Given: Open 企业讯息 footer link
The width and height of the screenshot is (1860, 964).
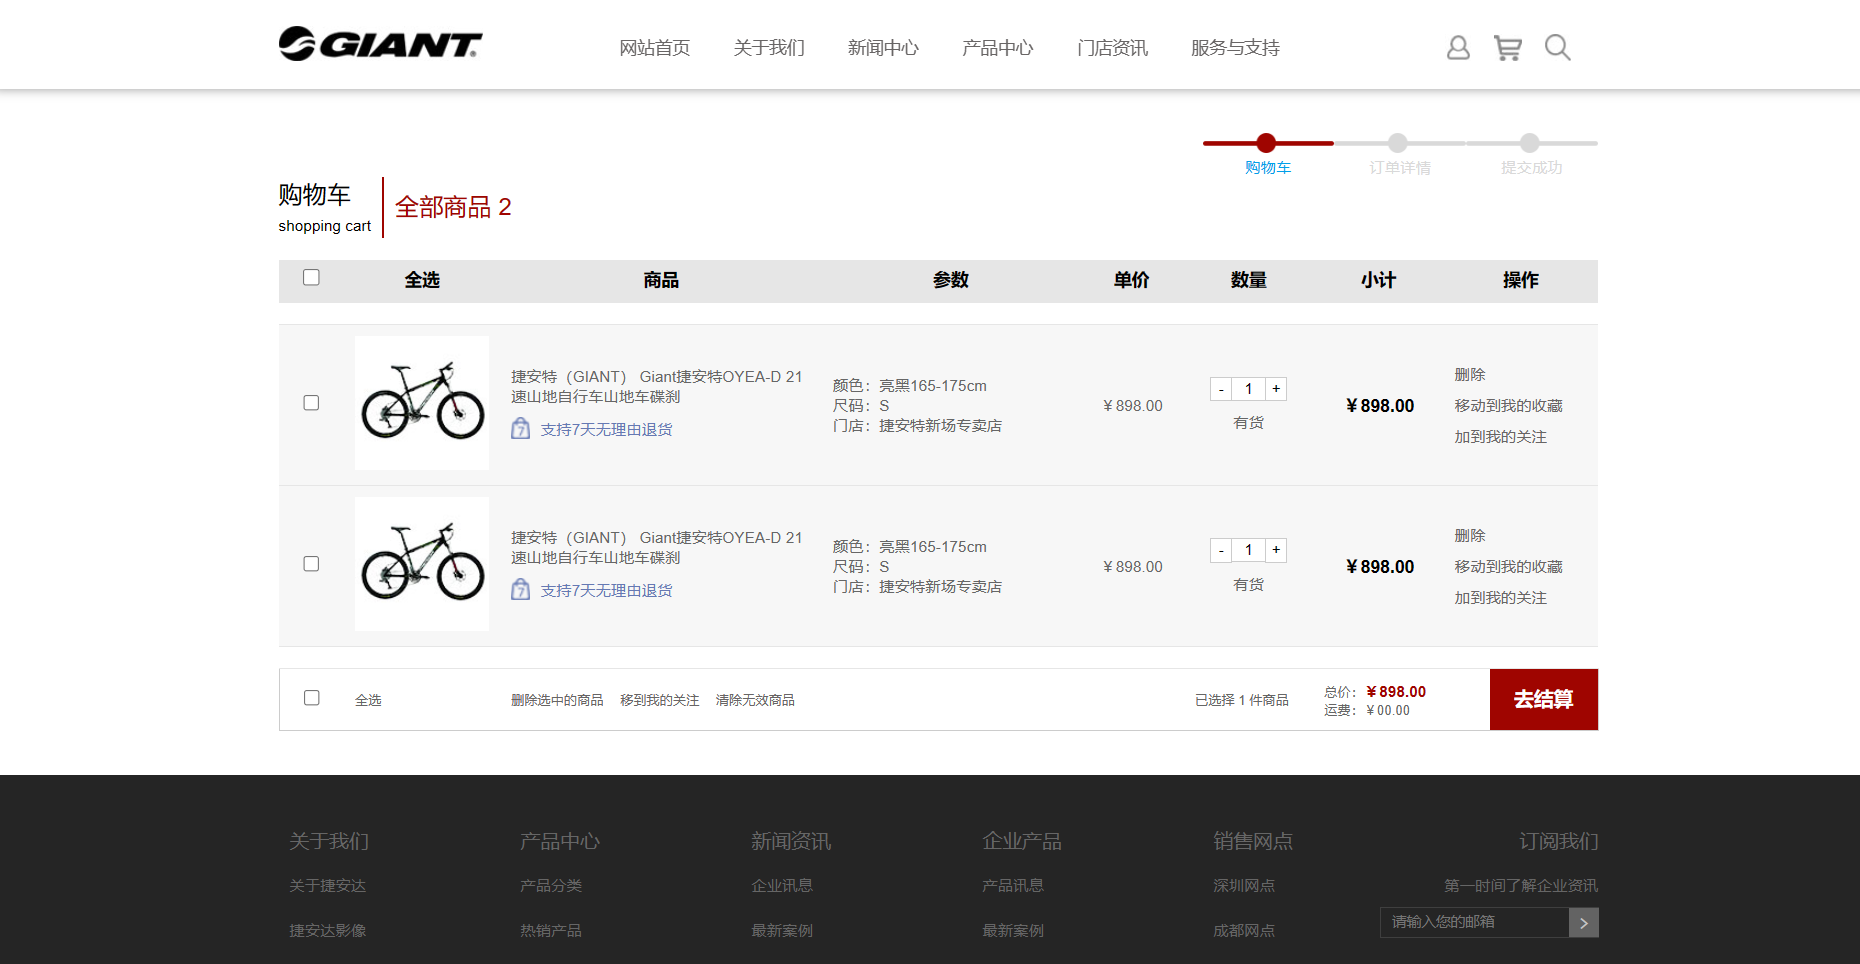Looking at the screenshot, I should pos(782,886).
